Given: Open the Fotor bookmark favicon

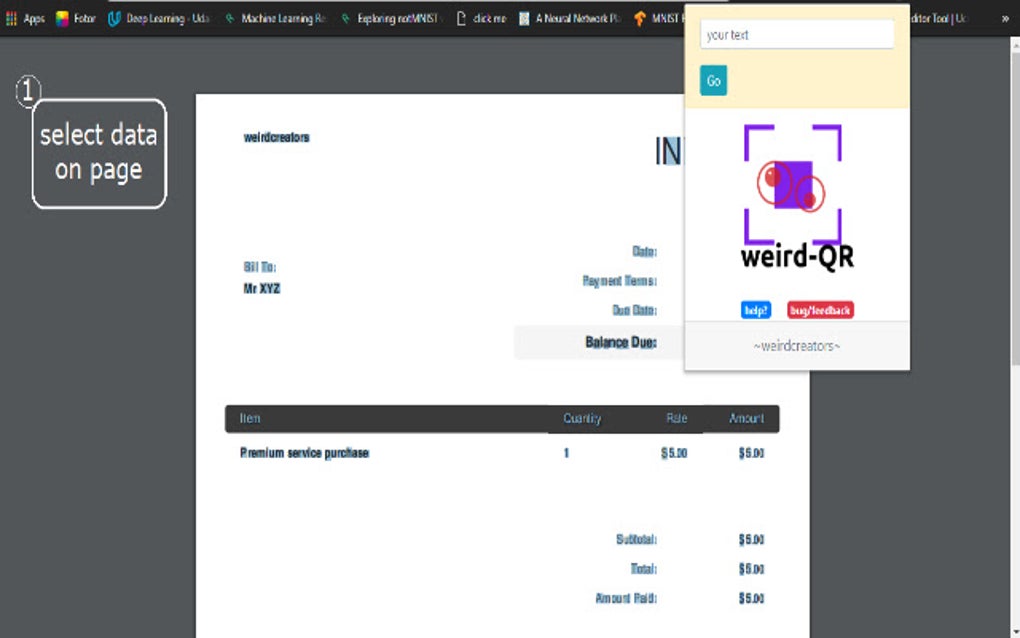Looking at the screenshot, I should pyautogui.click(x=63, y=18).
